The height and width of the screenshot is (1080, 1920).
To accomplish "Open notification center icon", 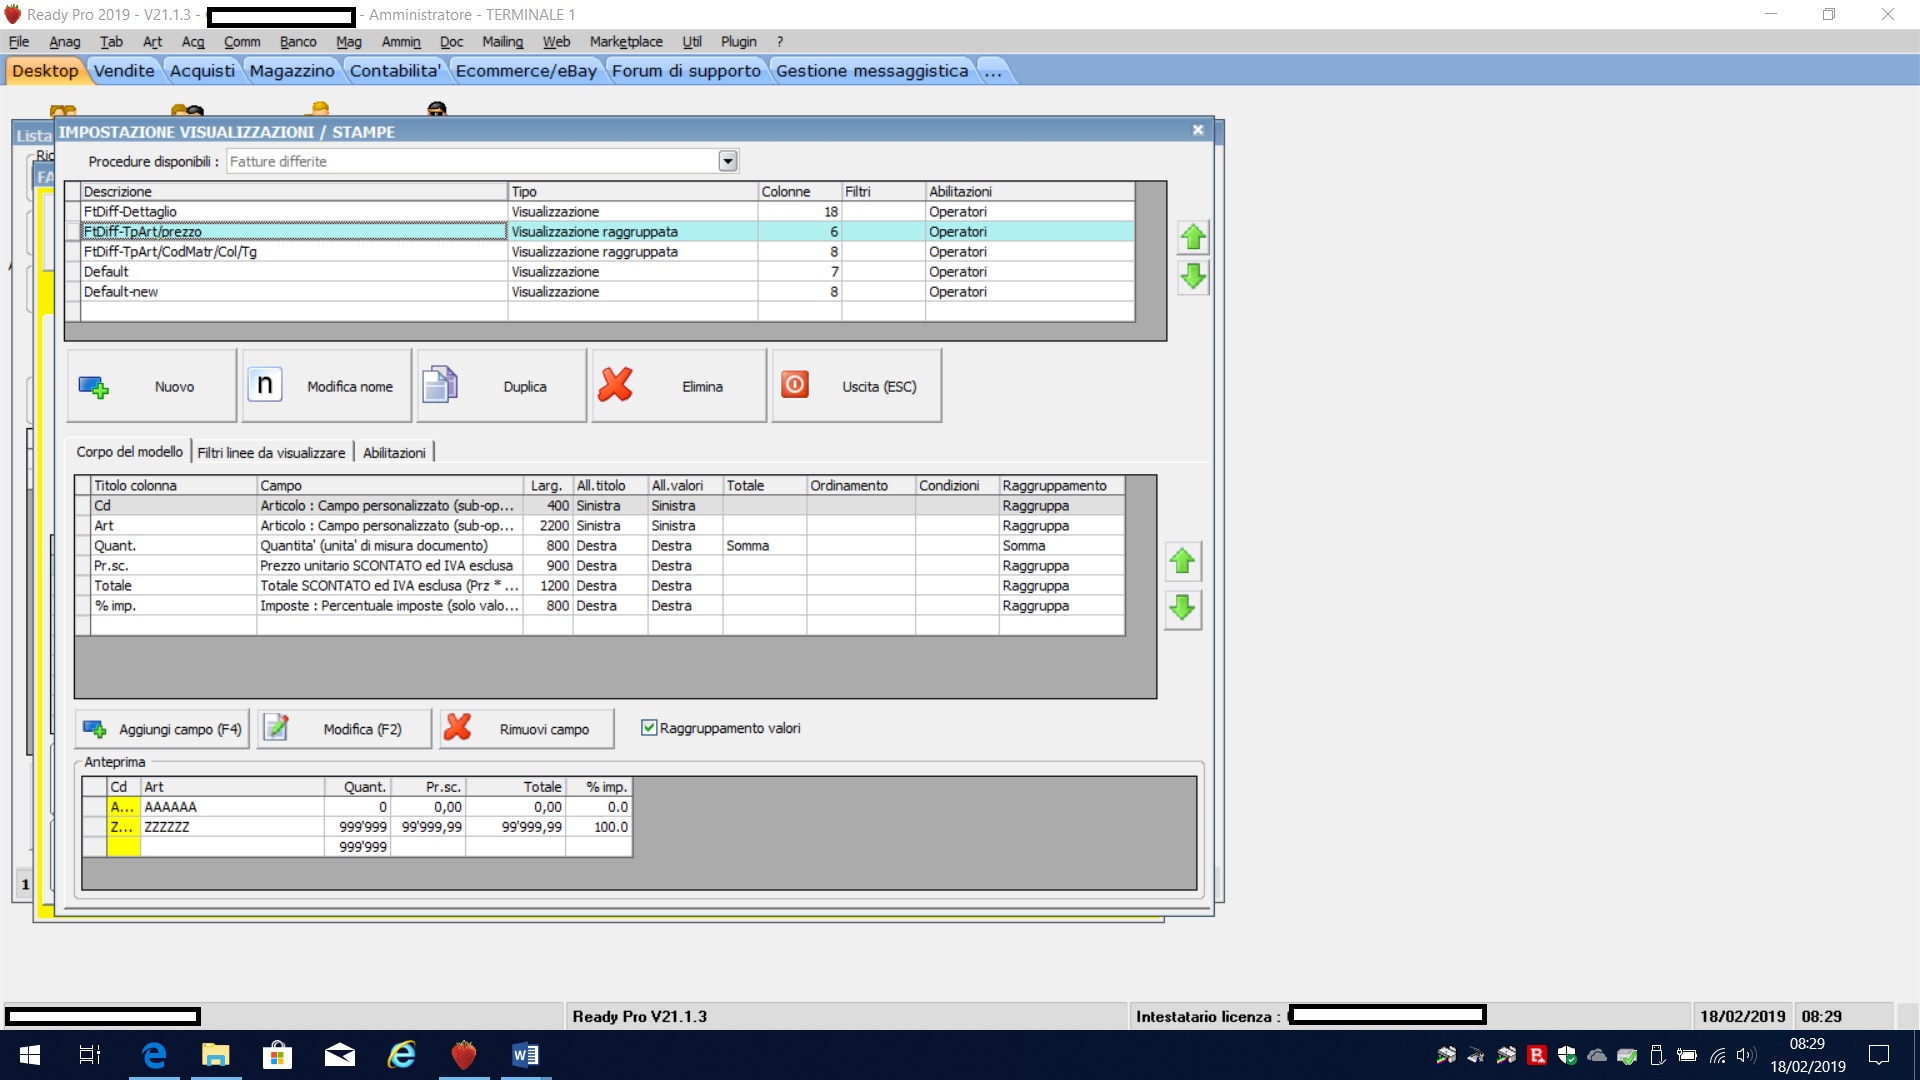I will point(1879,1055).
